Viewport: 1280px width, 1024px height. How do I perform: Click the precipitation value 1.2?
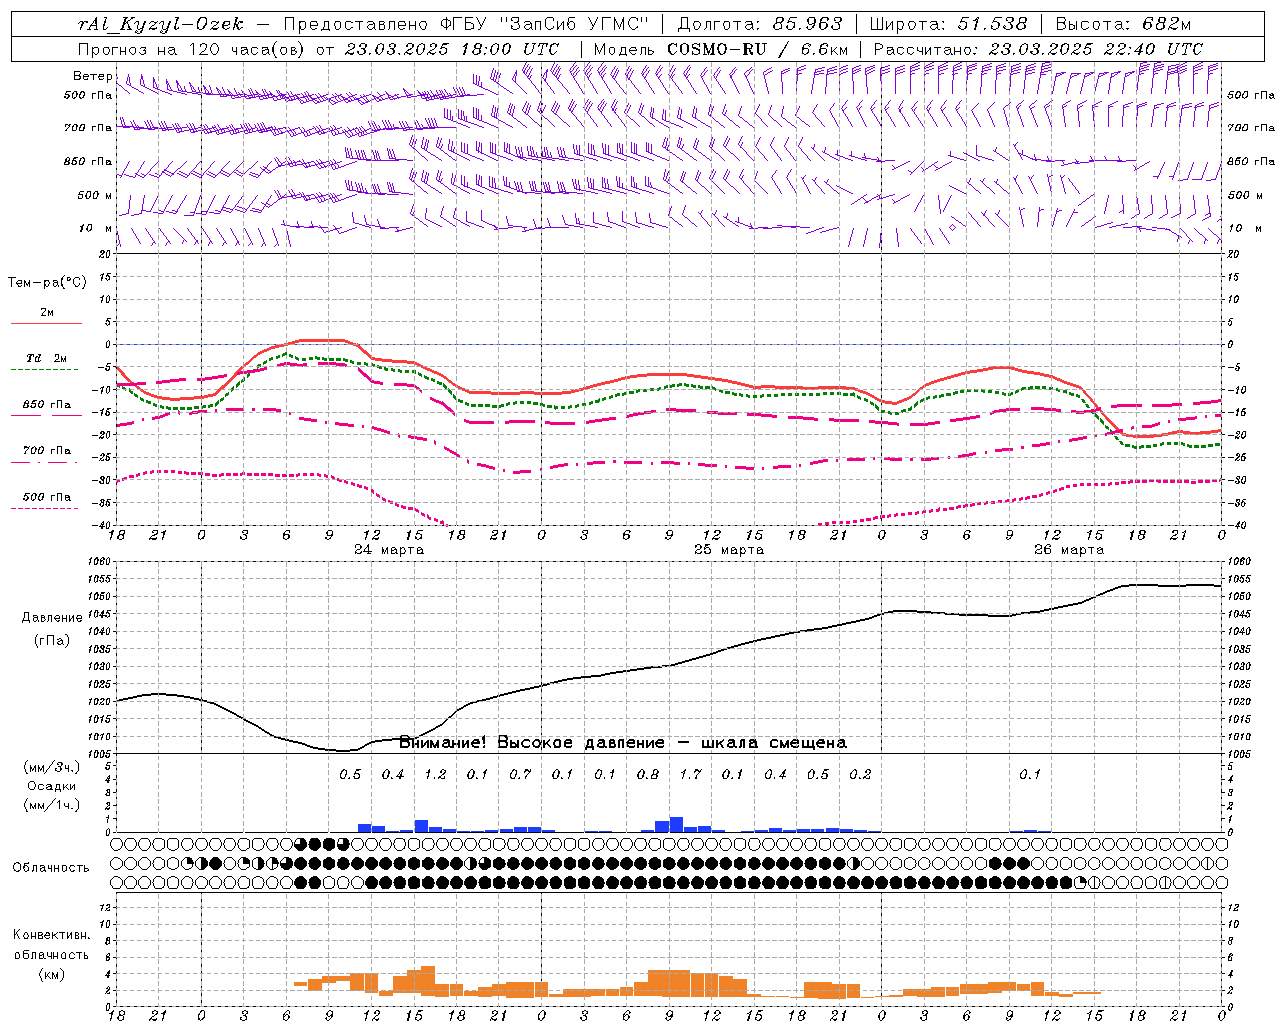click(x=435, y=774)
